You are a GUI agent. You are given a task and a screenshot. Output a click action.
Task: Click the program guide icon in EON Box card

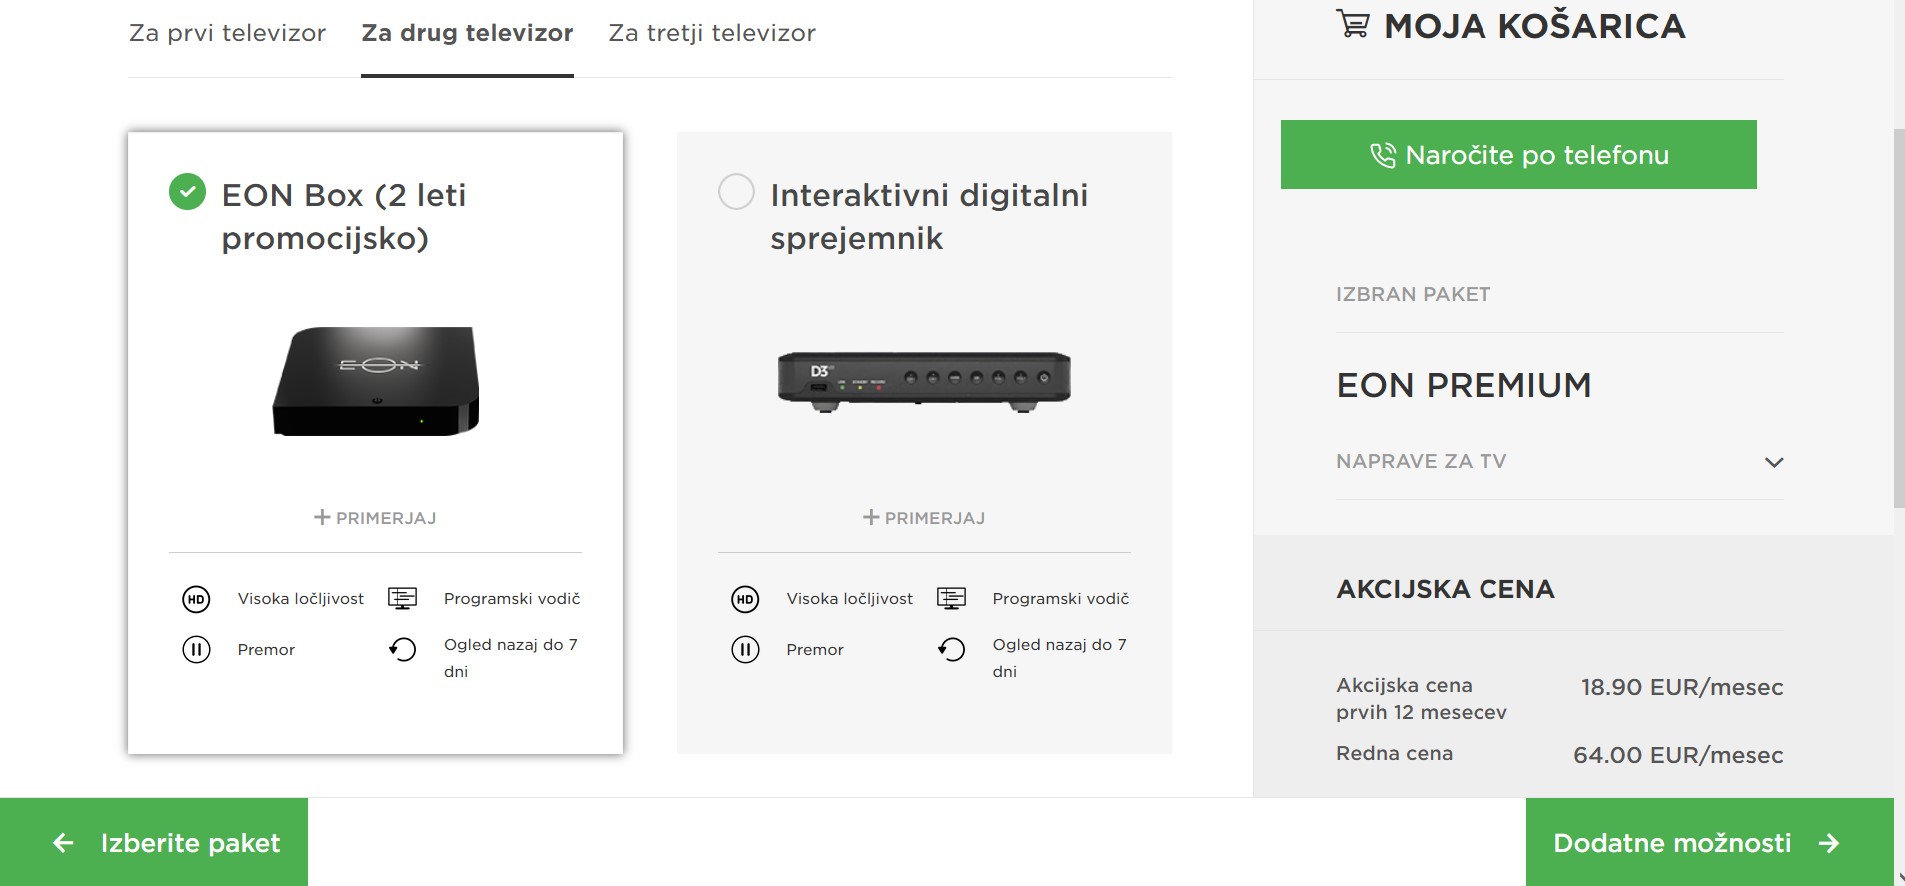402,599
